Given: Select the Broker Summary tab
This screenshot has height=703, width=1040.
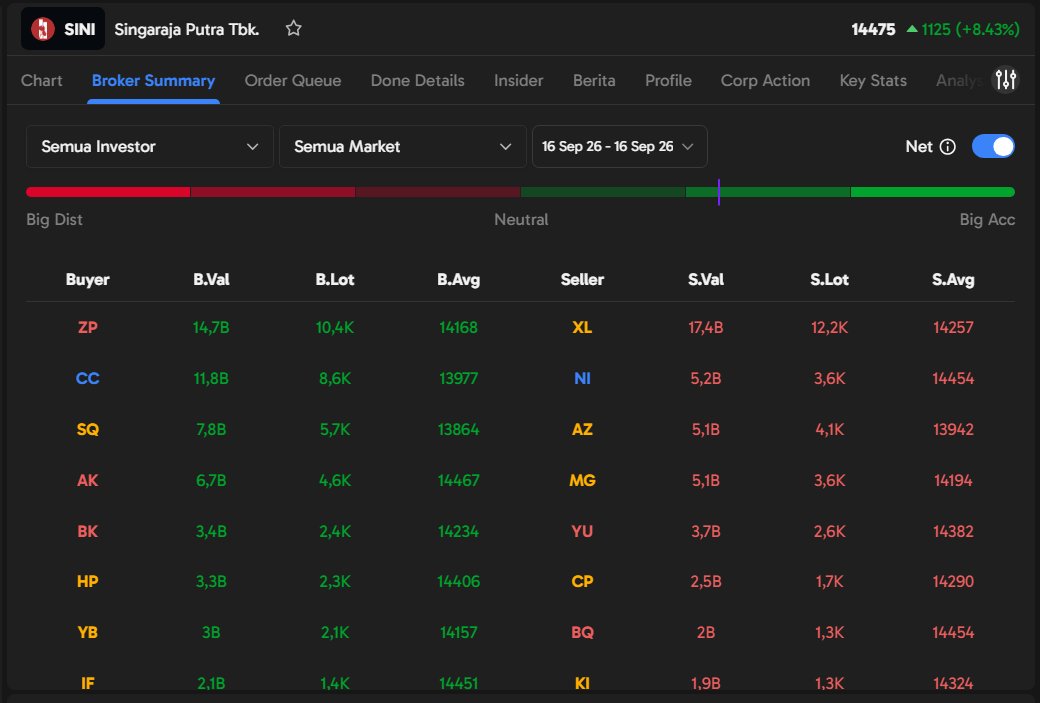Looking at the screenshot, I should 153,80.
